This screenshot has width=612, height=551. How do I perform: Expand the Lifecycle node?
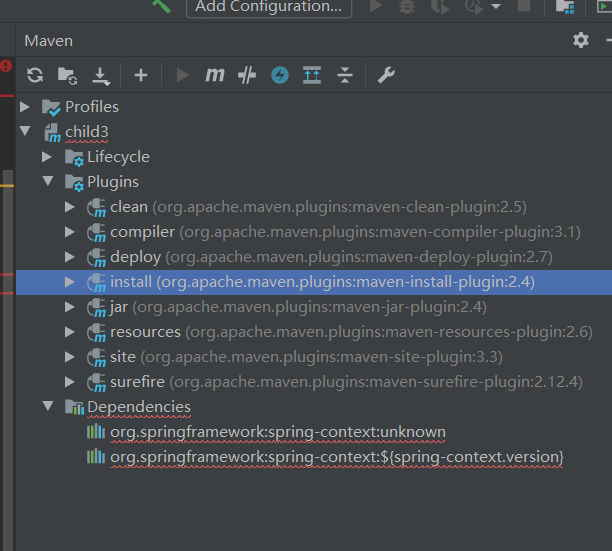tap(47, 156)
